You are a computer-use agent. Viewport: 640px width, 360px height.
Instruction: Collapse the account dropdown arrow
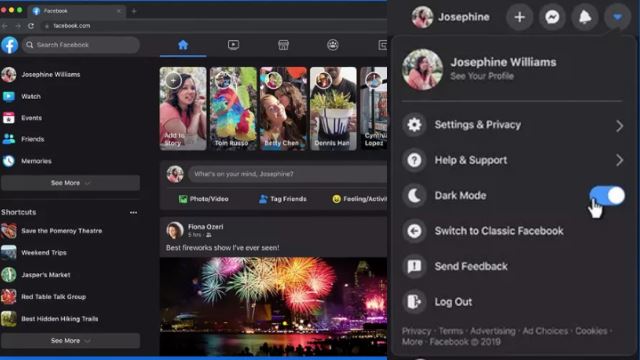click(618, 17)
